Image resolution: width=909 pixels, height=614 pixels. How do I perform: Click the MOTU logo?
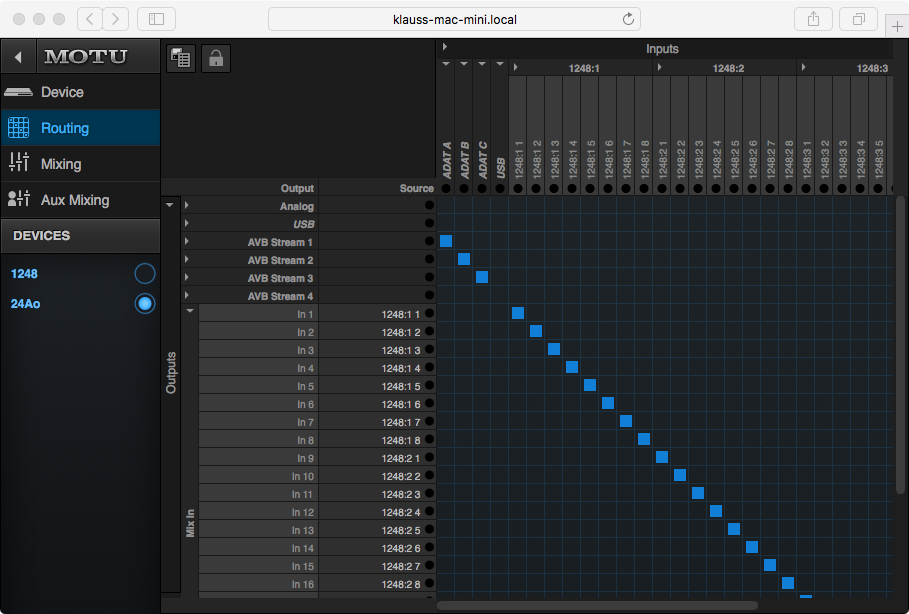click(x=86, y=56)
